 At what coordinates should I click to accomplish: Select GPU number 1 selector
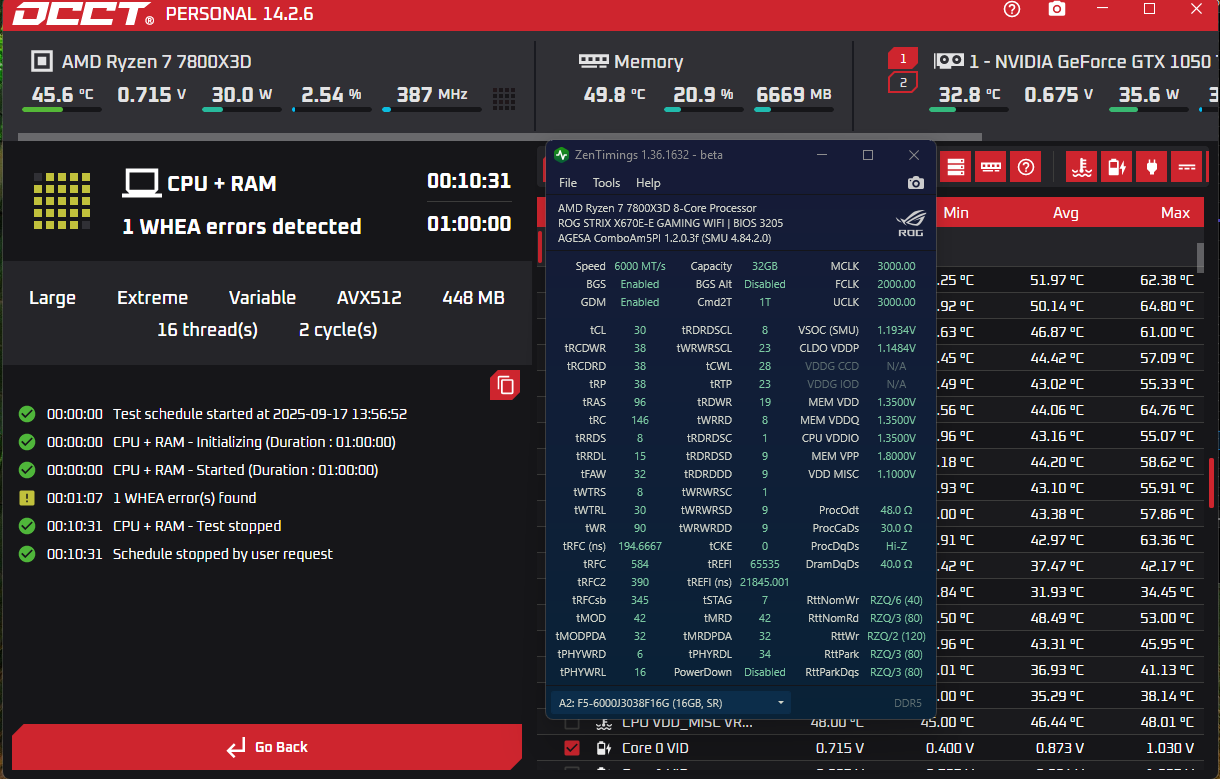(903, 58)
